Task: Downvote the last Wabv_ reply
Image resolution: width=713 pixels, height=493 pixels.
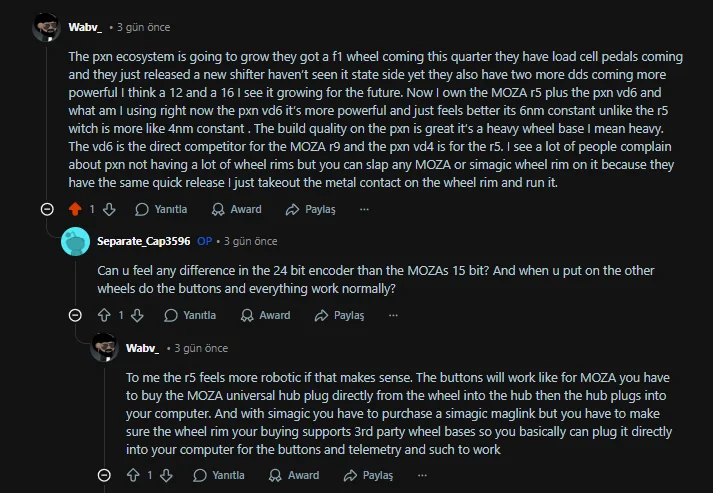Action: tap(168, 475)
